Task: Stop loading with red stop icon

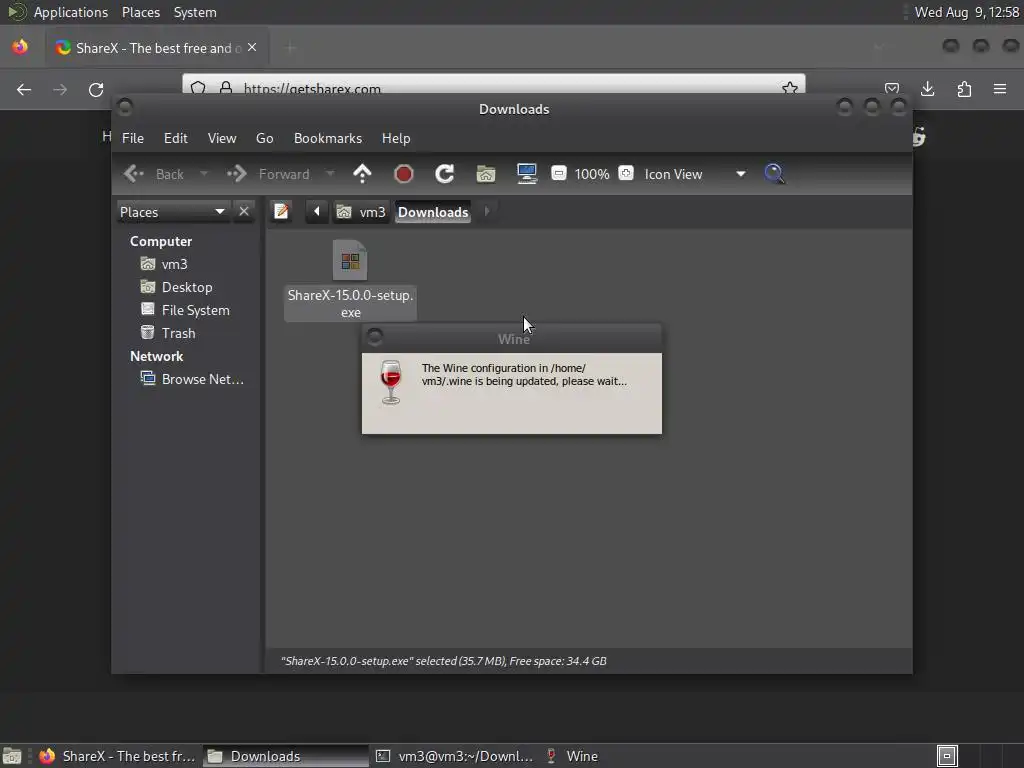Action: click(x=404, y=174)
